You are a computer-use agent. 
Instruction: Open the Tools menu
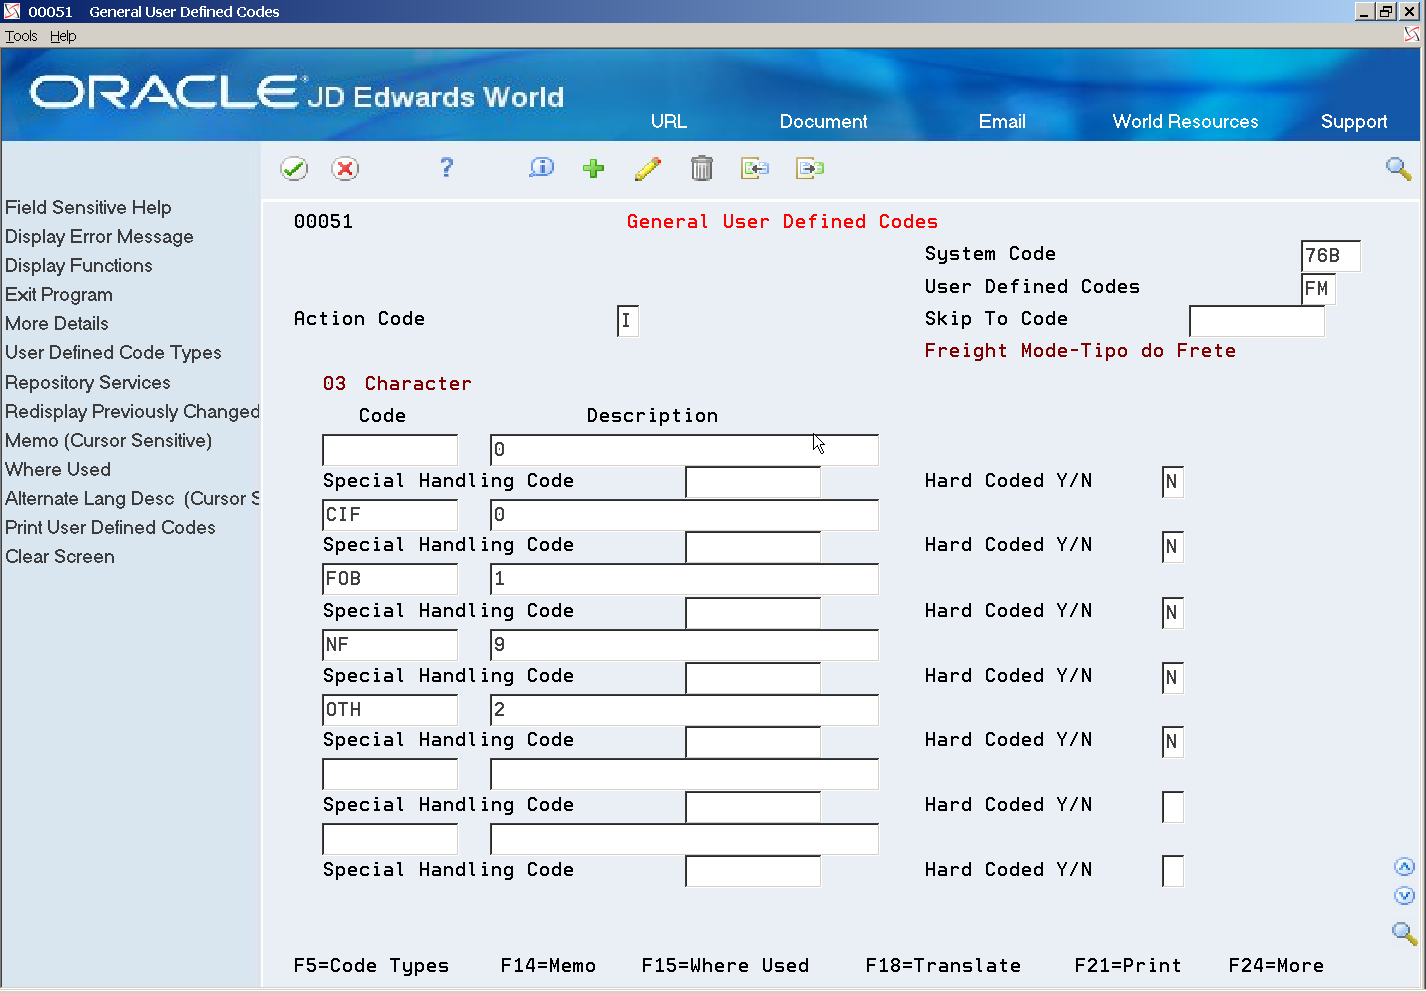(21, 36)
